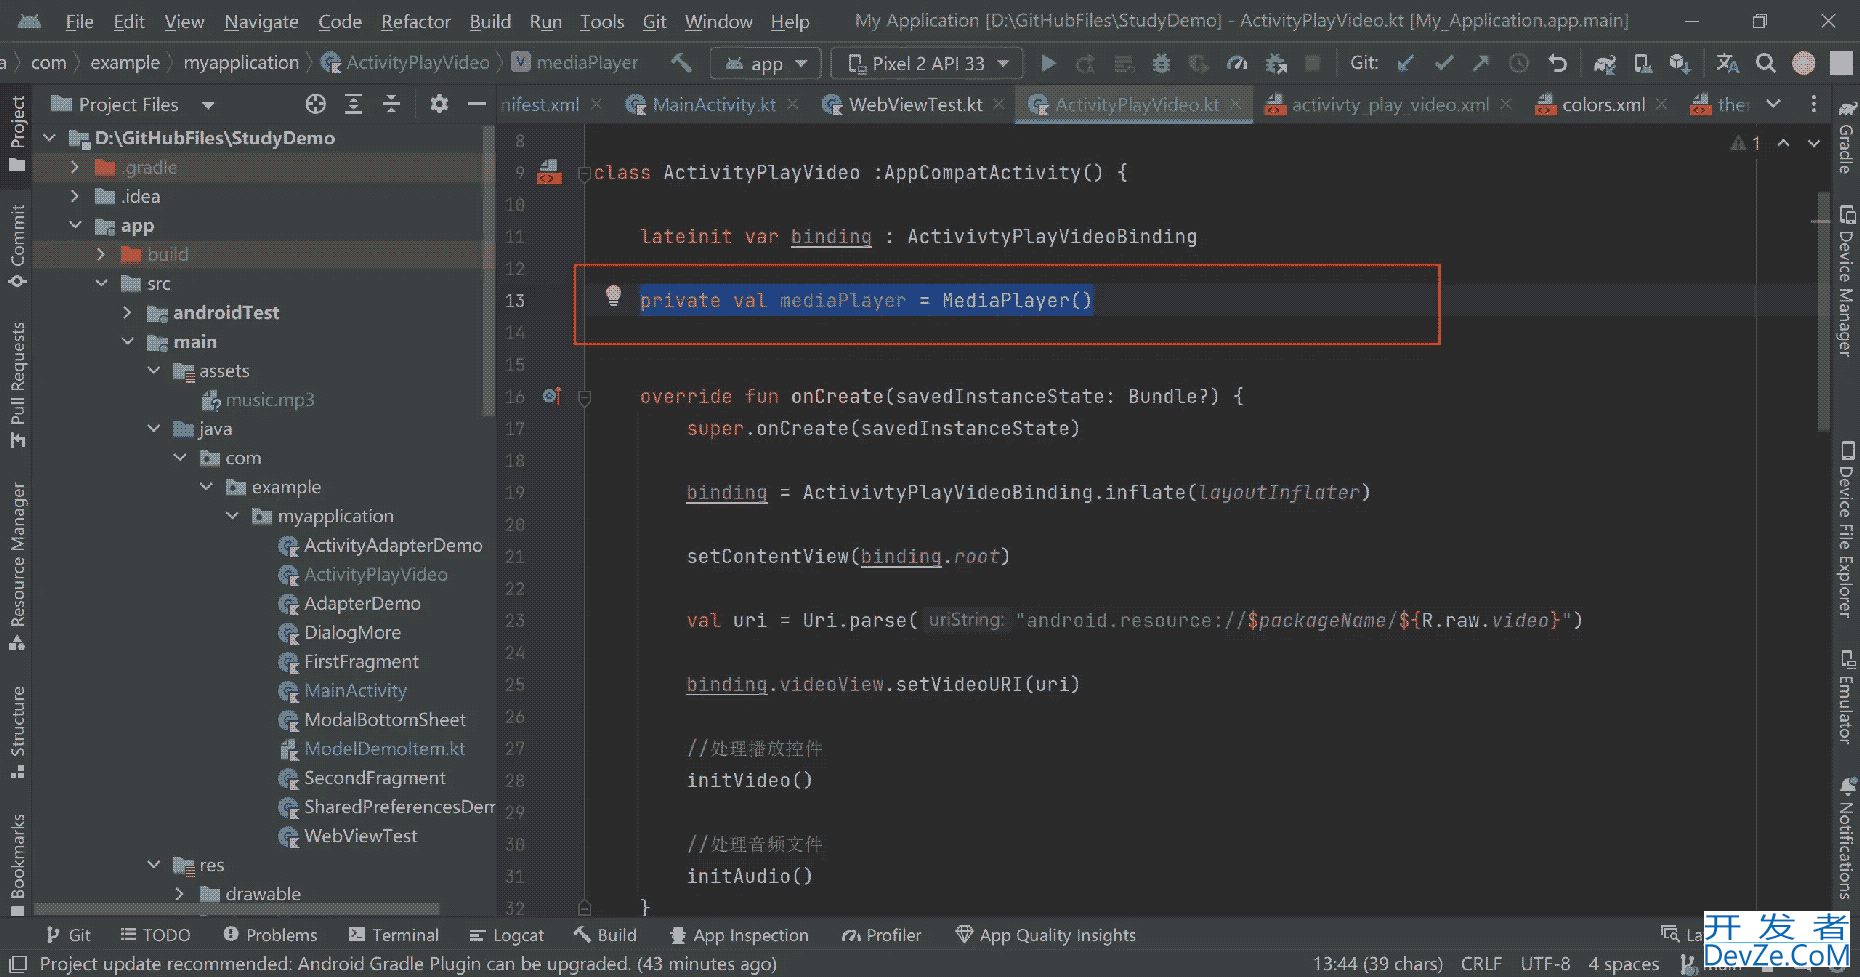The image size is (1860, 977).
Task: Open the Logcat tool window
Action: (506, 934)
